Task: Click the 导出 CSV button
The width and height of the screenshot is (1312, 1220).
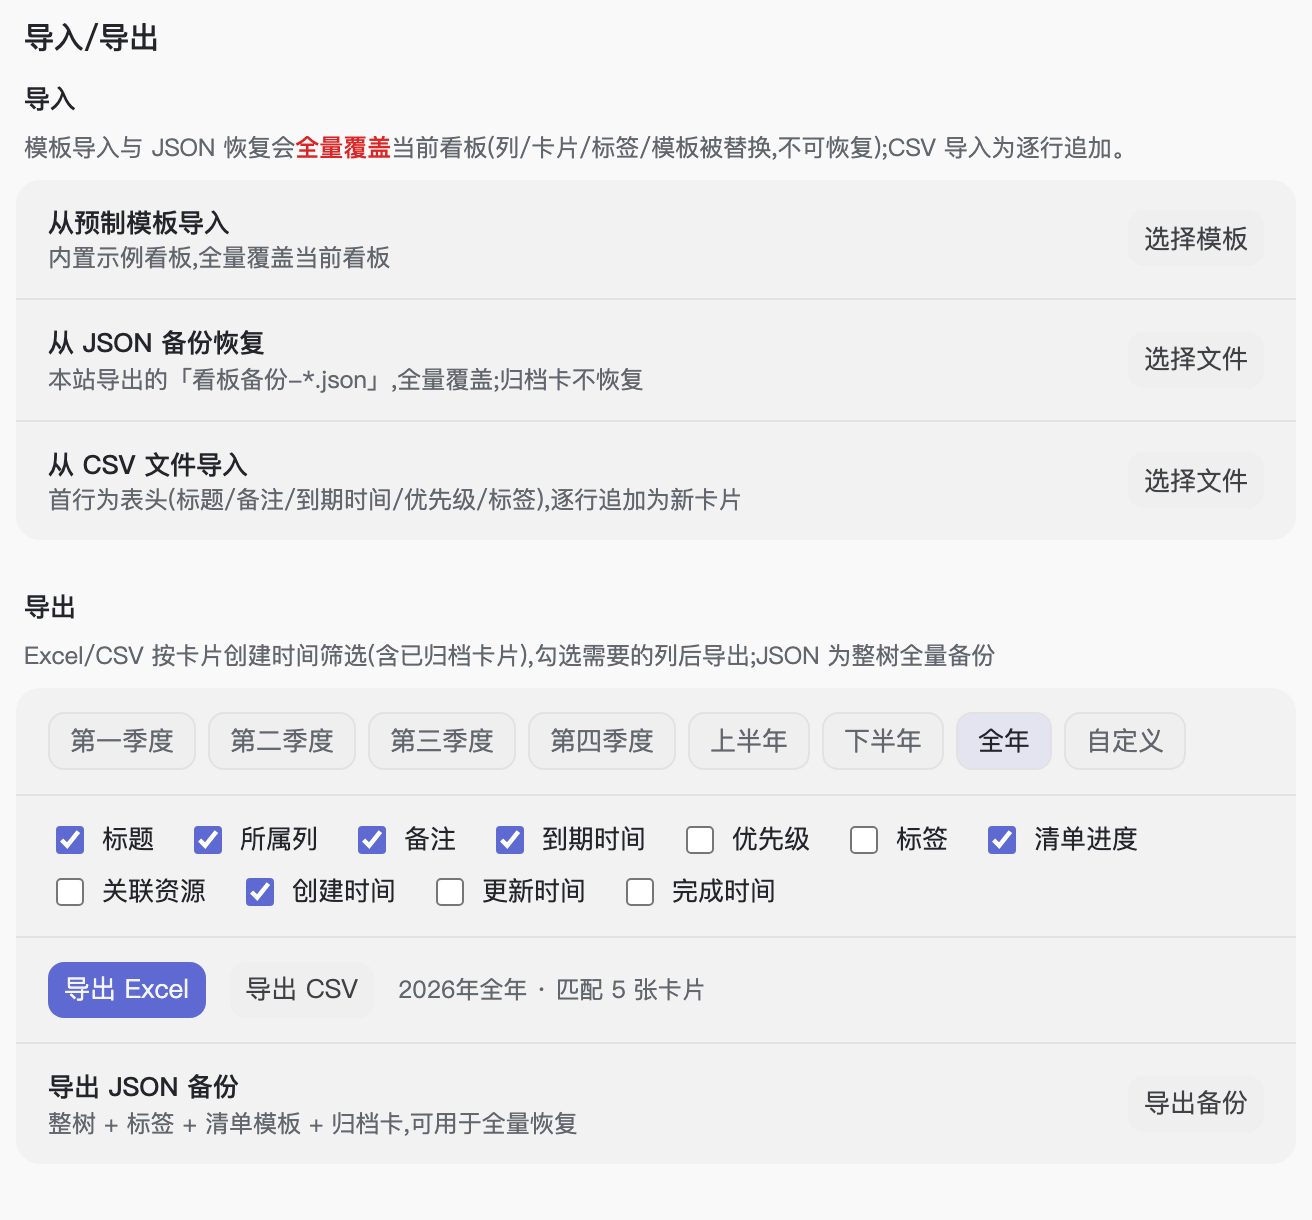Action: pos(302,990)
